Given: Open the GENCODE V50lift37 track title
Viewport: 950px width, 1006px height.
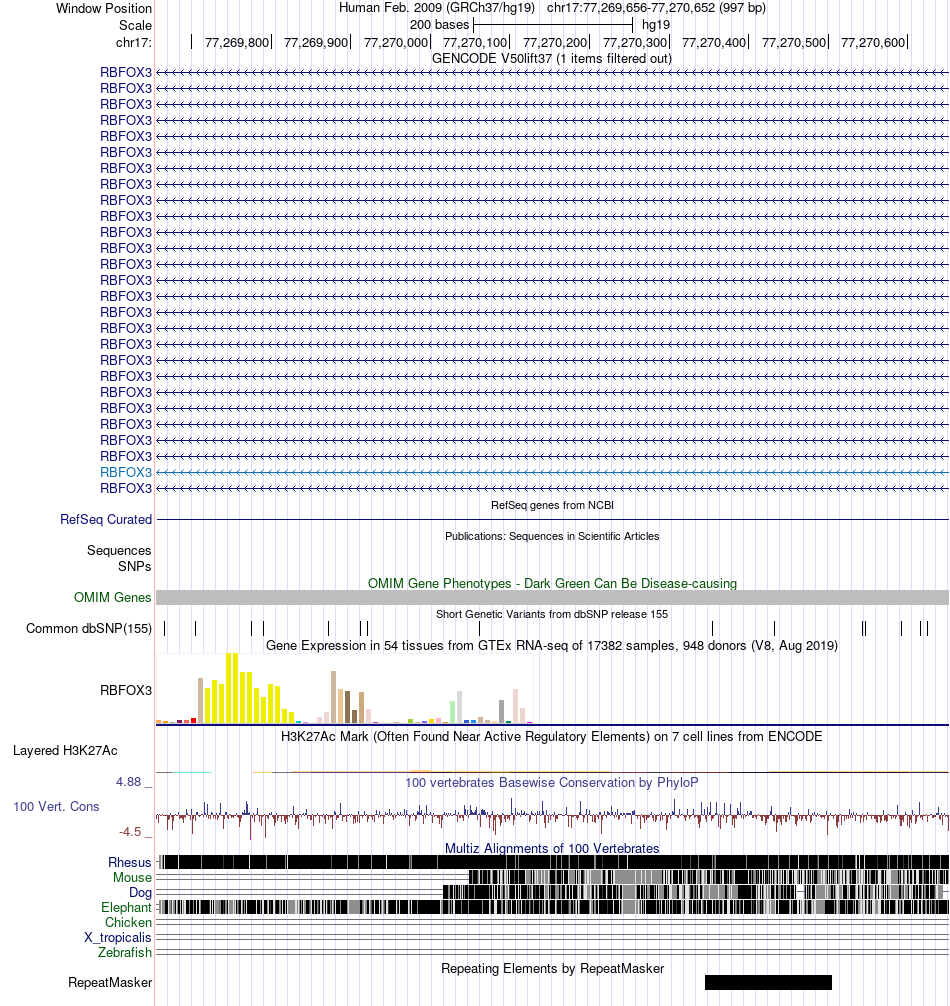Looking at the screenshot, I should pos(552,58).
